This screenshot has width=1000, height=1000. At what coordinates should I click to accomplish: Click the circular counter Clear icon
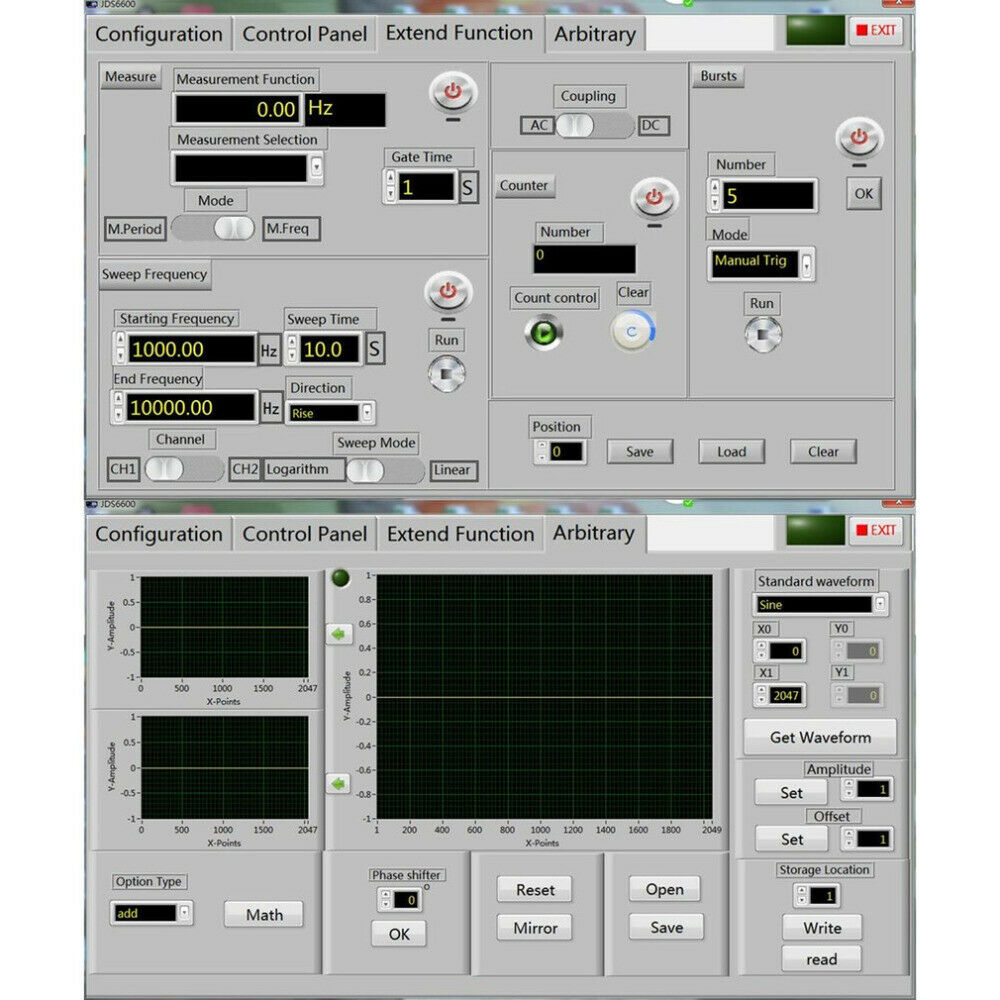coord(632,332)
